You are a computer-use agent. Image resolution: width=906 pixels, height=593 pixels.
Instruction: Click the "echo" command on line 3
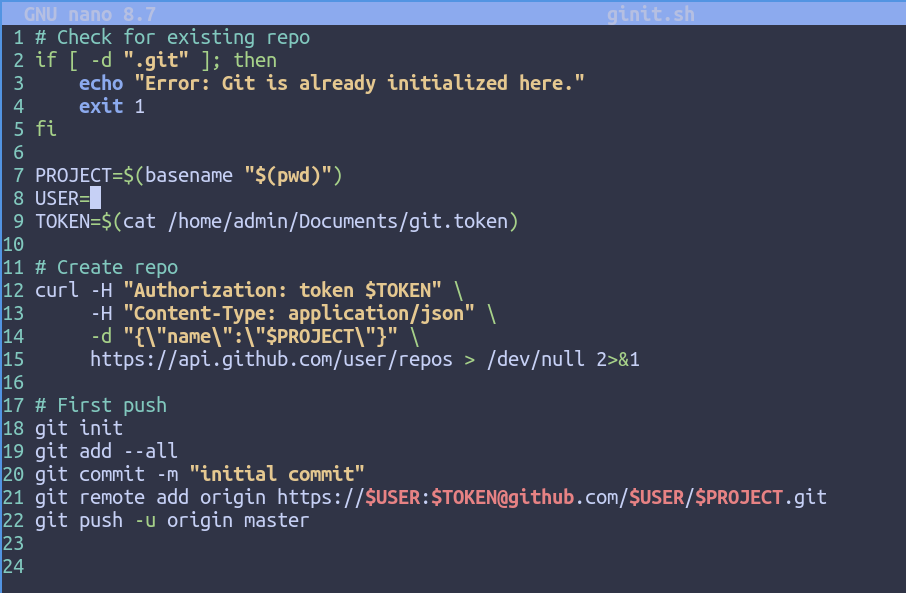[x=101, y=83]
